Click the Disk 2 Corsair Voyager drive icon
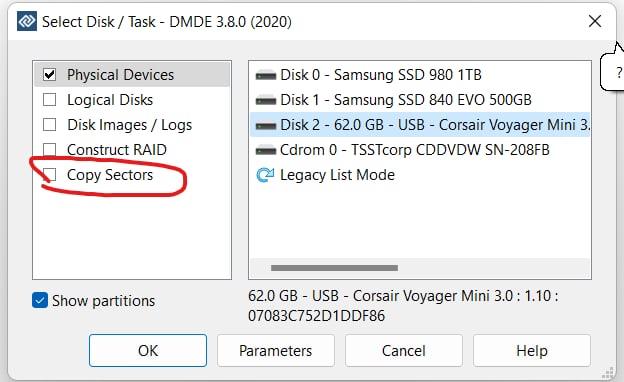This screenshot has width=624, height=382. [x=265, y=125]
